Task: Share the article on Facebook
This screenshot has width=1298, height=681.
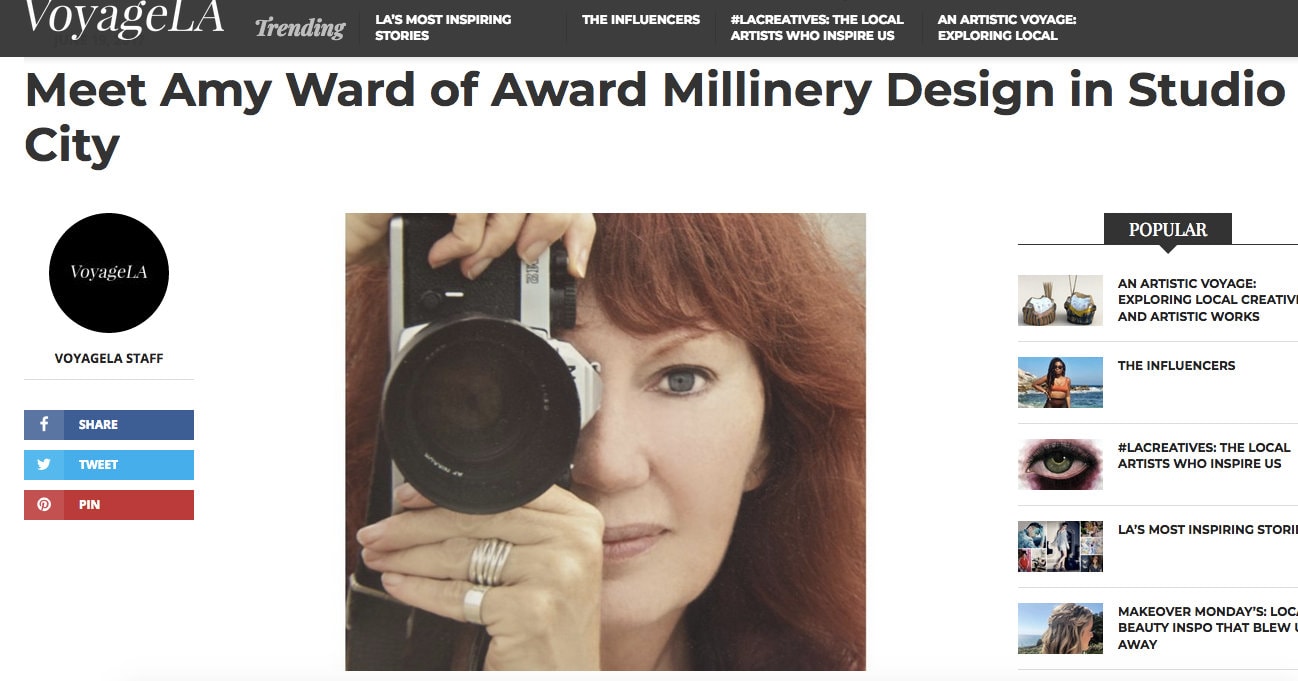Action: [109, 425]
